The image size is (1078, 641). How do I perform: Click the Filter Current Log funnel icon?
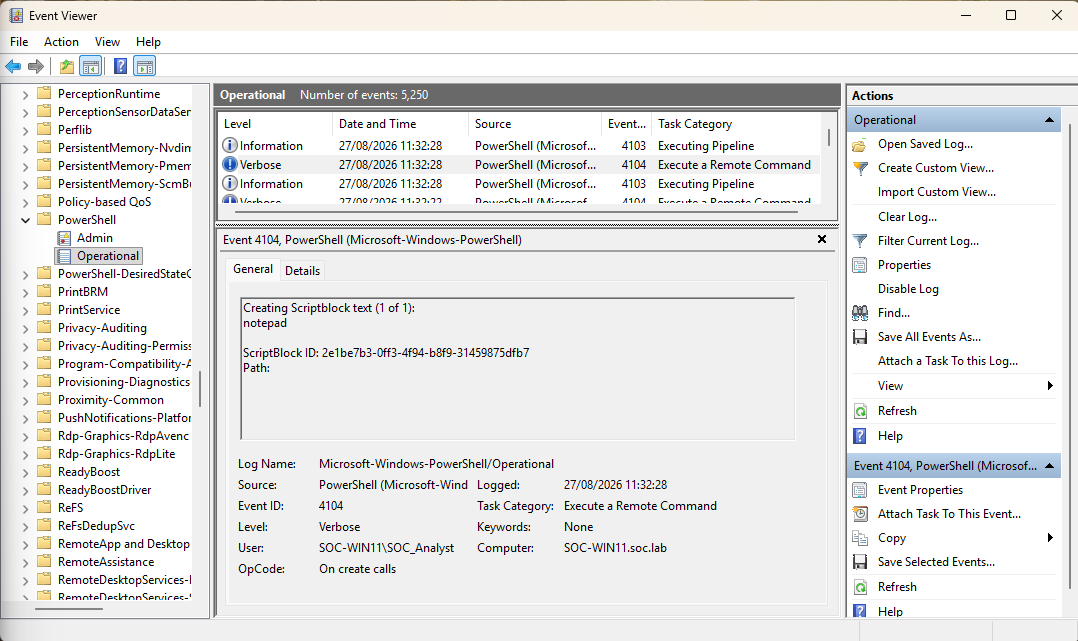[x=860, y=241]
